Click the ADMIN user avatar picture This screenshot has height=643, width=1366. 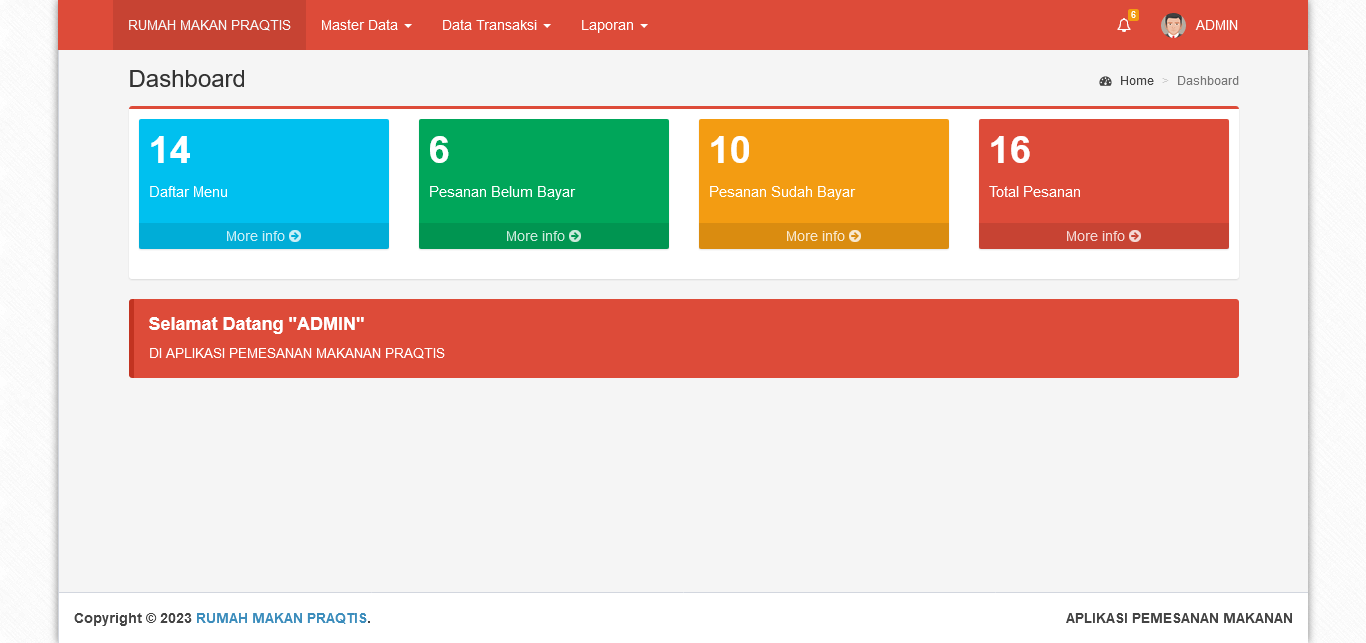pos(1173,25)
